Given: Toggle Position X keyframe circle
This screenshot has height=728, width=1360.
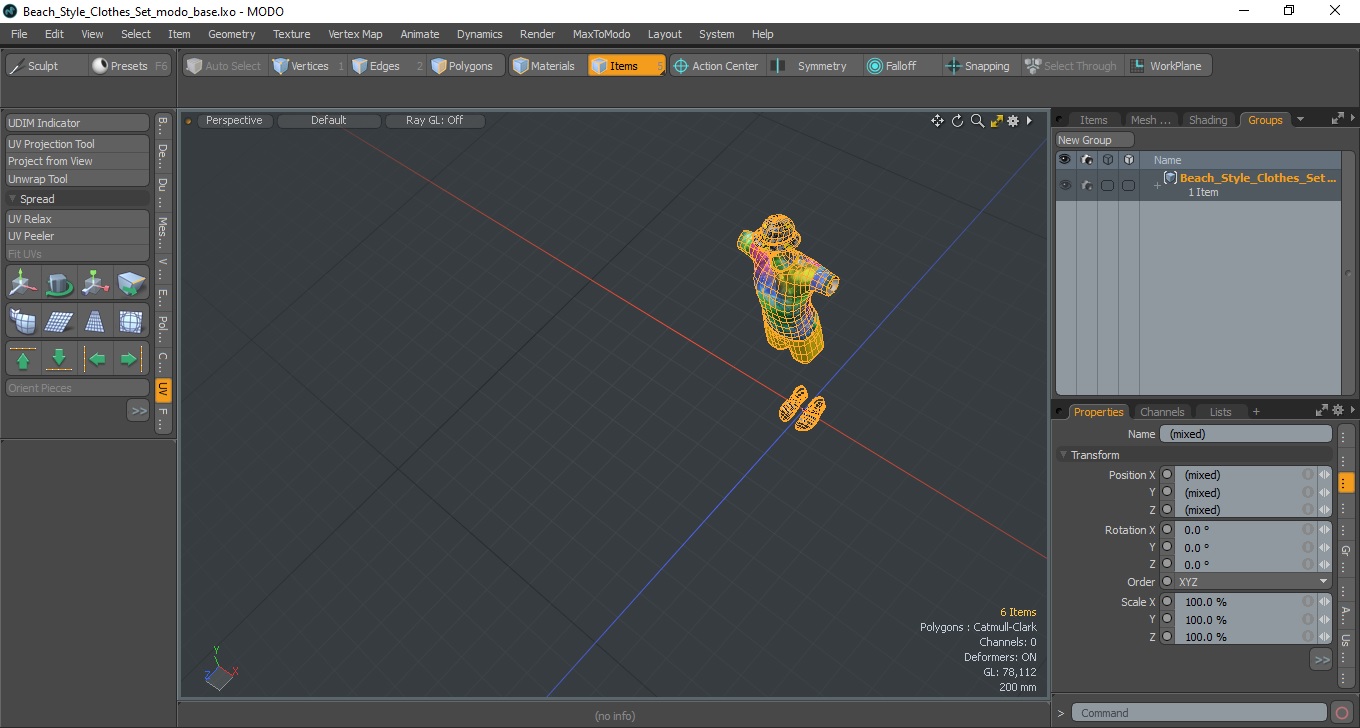Looking at the screenshot, I should [1167, 475].
